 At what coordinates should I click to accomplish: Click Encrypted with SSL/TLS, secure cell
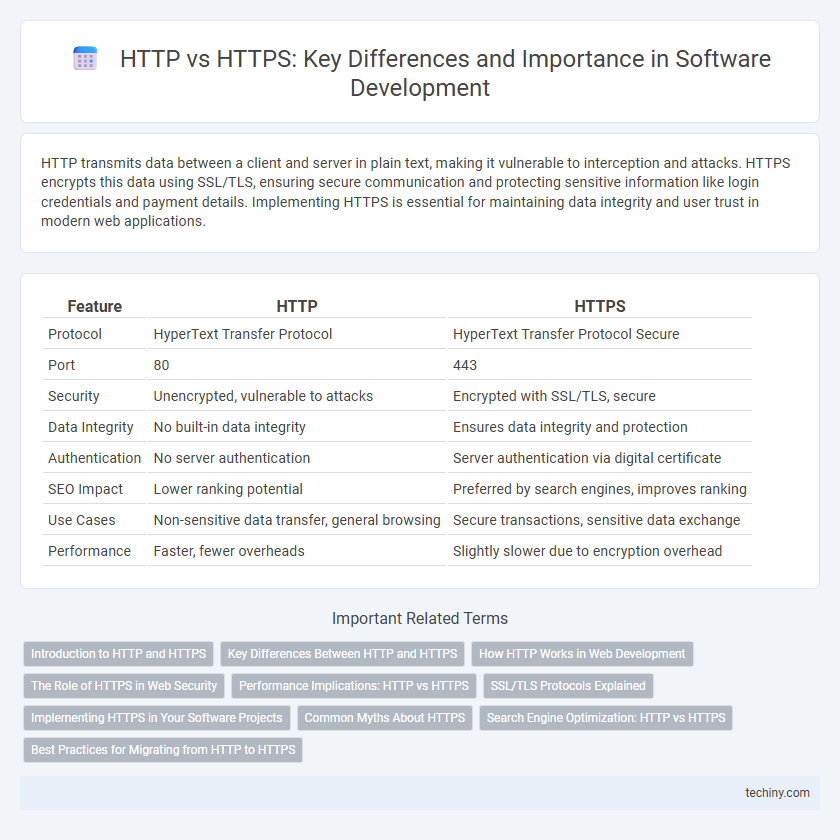(x=600, y=396)
